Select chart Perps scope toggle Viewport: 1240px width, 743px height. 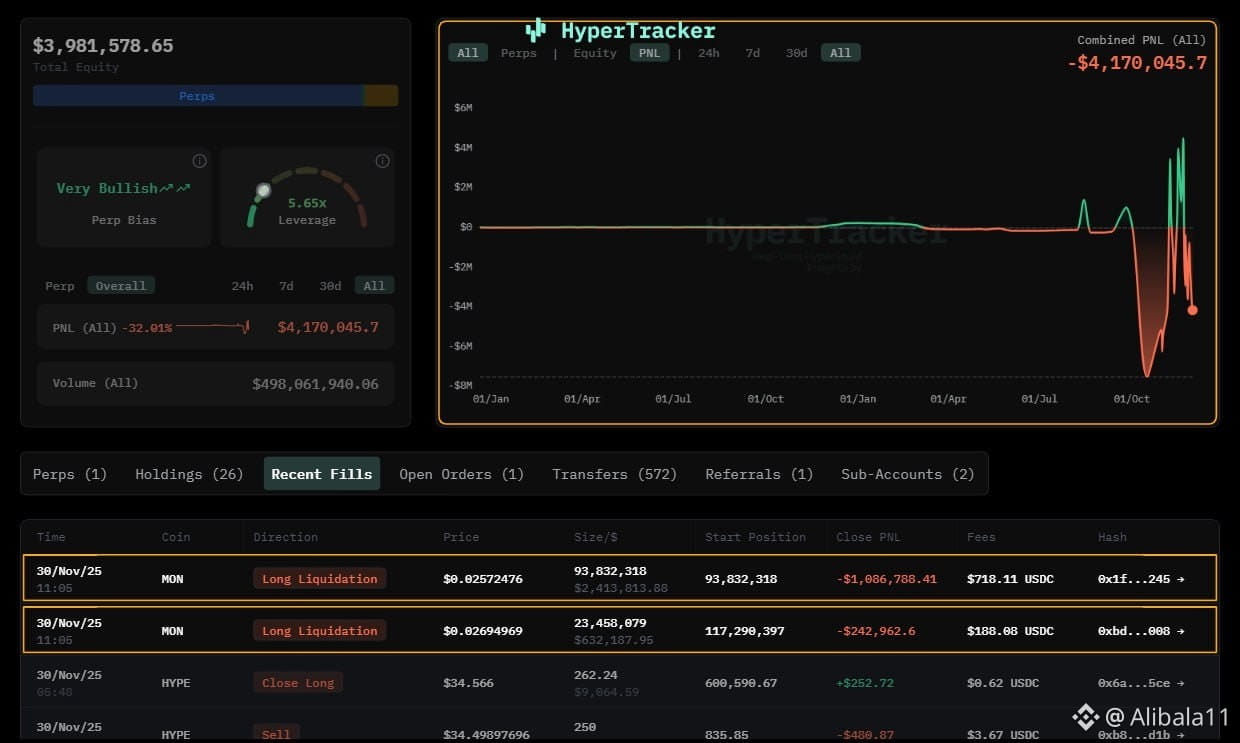(519, 53)
